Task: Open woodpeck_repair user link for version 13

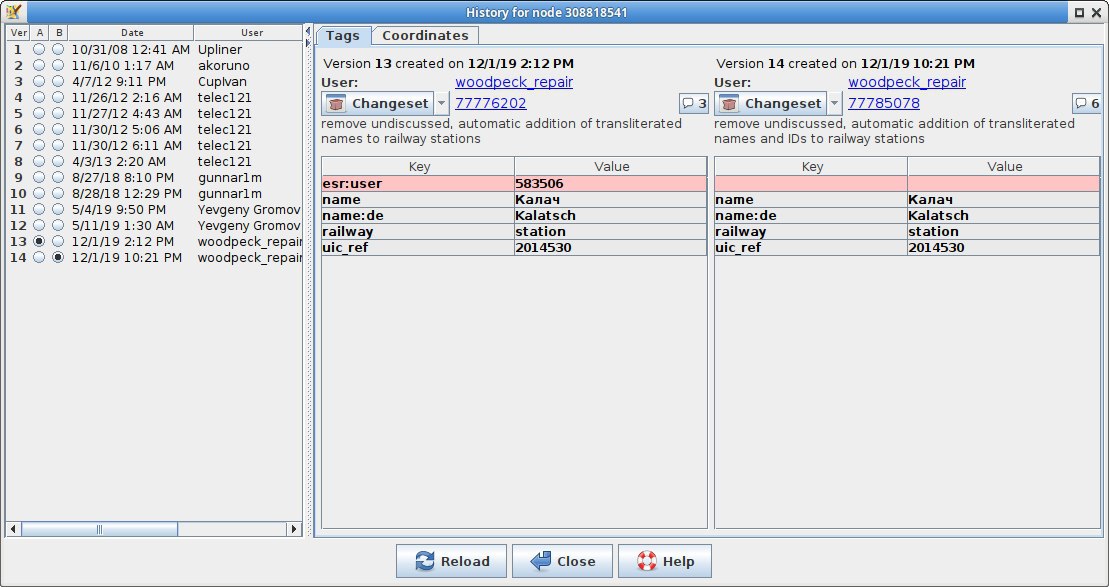Action: [x=514, y=83]
